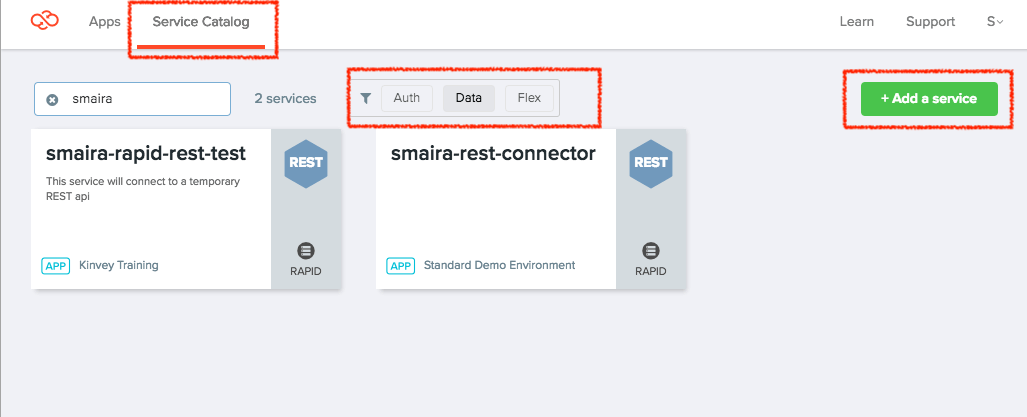Click REST hexagon icon on smaira-rest-connector
1027x417 pixels.
point(651,162)
